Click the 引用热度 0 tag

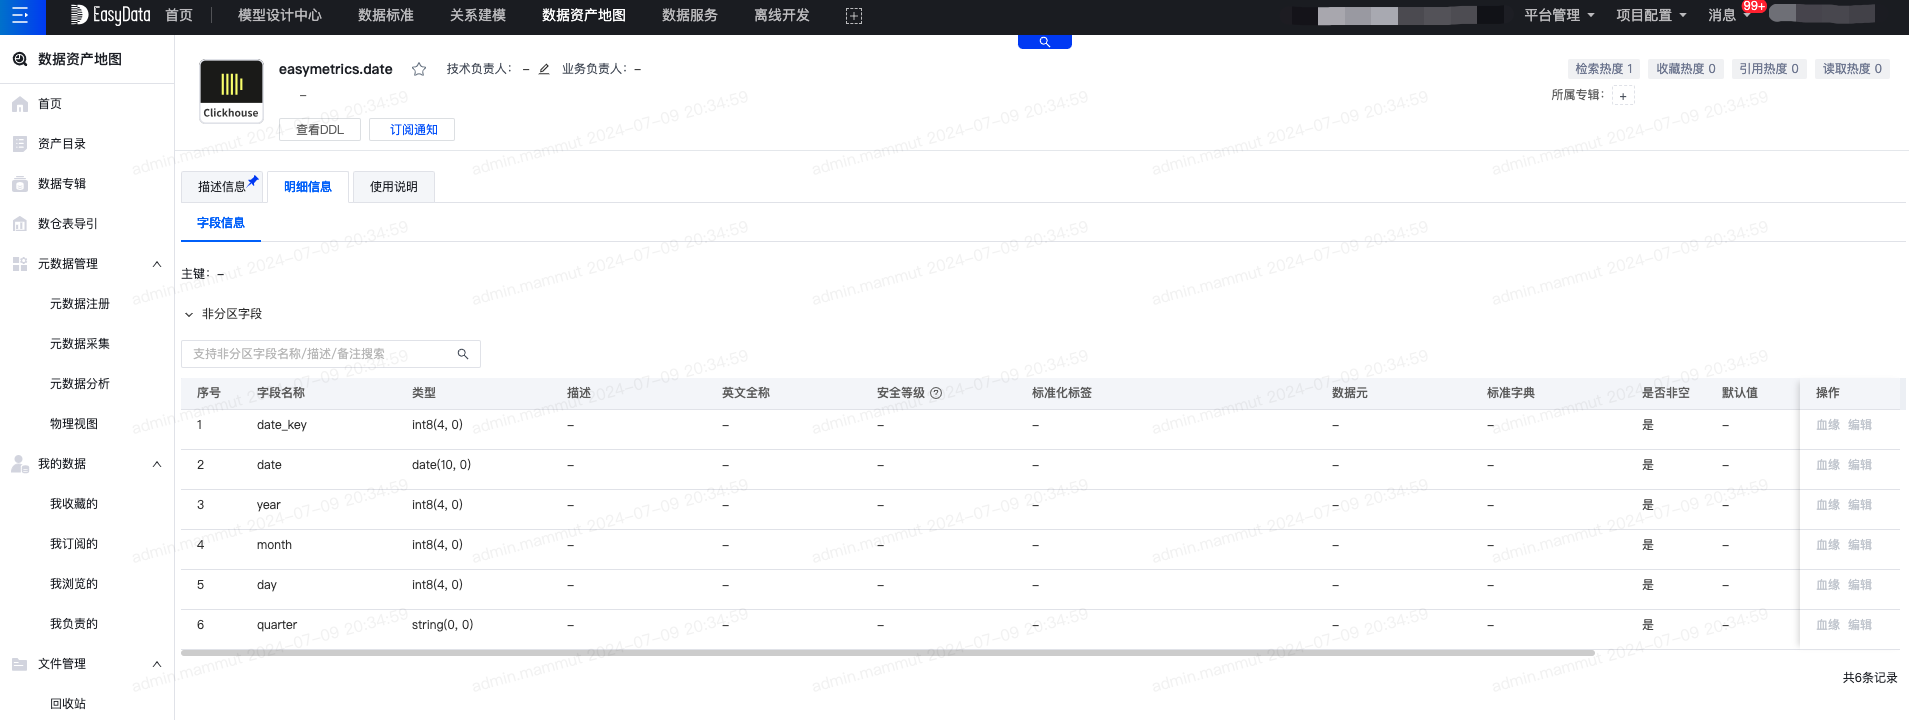tap(1769, 69)
